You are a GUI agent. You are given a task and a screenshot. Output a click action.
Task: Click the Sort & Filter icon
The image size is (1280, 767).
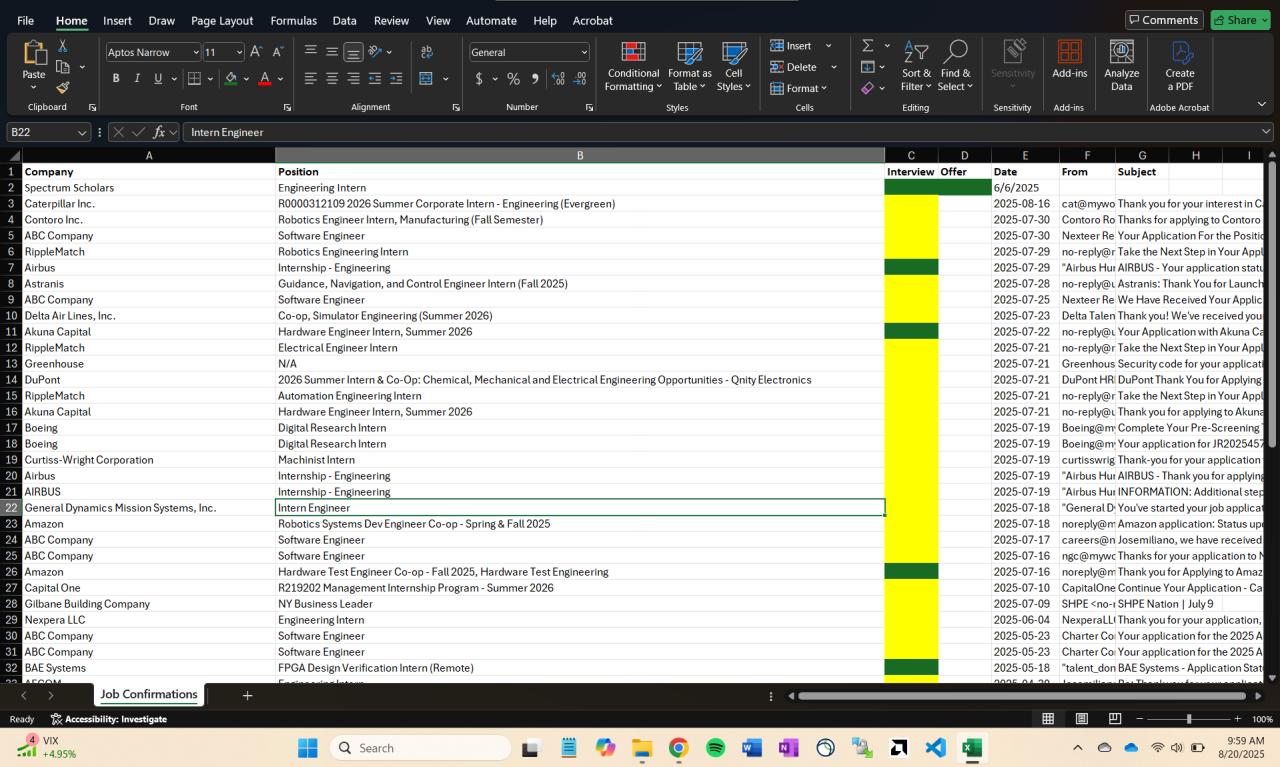[x=916, y=68]
